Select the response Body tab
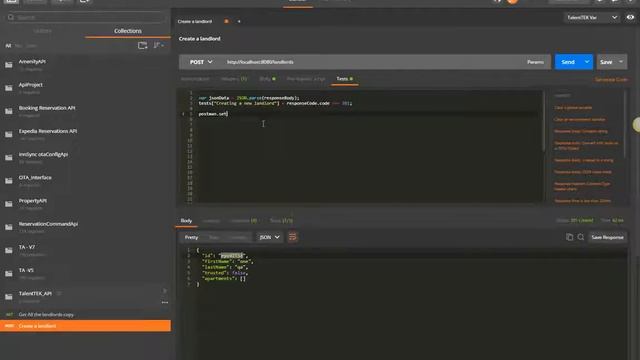Viewport: 640px width, 360px height. tap(186, 221)
